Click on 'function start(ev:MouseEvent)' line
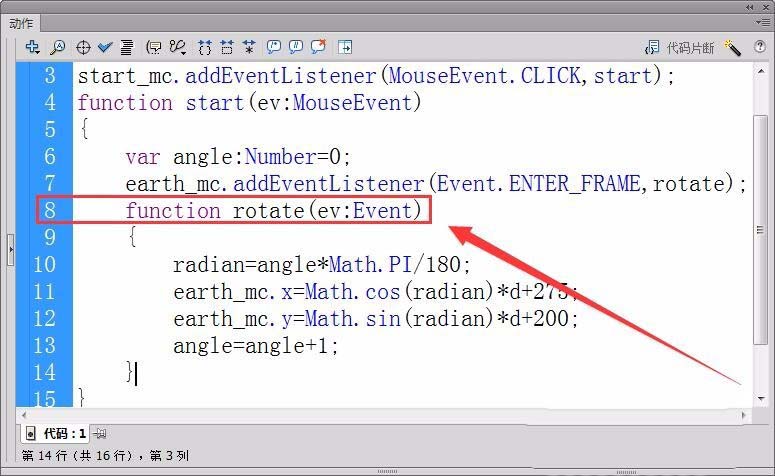The image size is (775, 476). pos(250,103)
